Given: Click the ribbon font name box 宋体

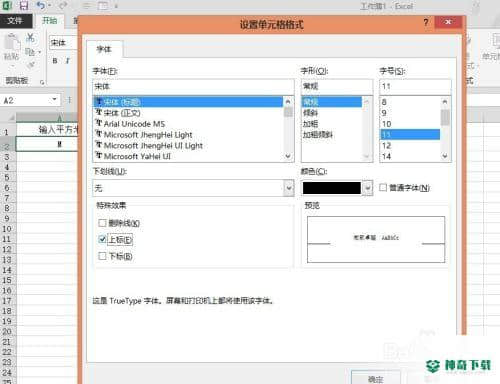Looking at the screenshot, I should click(63, 43).
